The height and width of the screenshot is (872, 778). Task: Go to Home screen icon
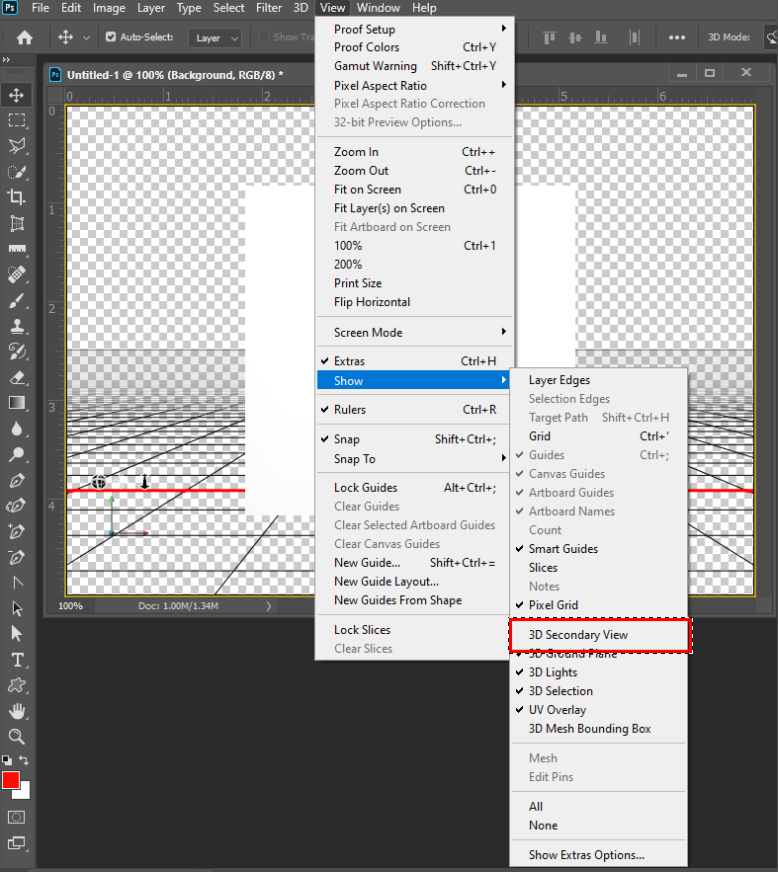click(24, 37)
